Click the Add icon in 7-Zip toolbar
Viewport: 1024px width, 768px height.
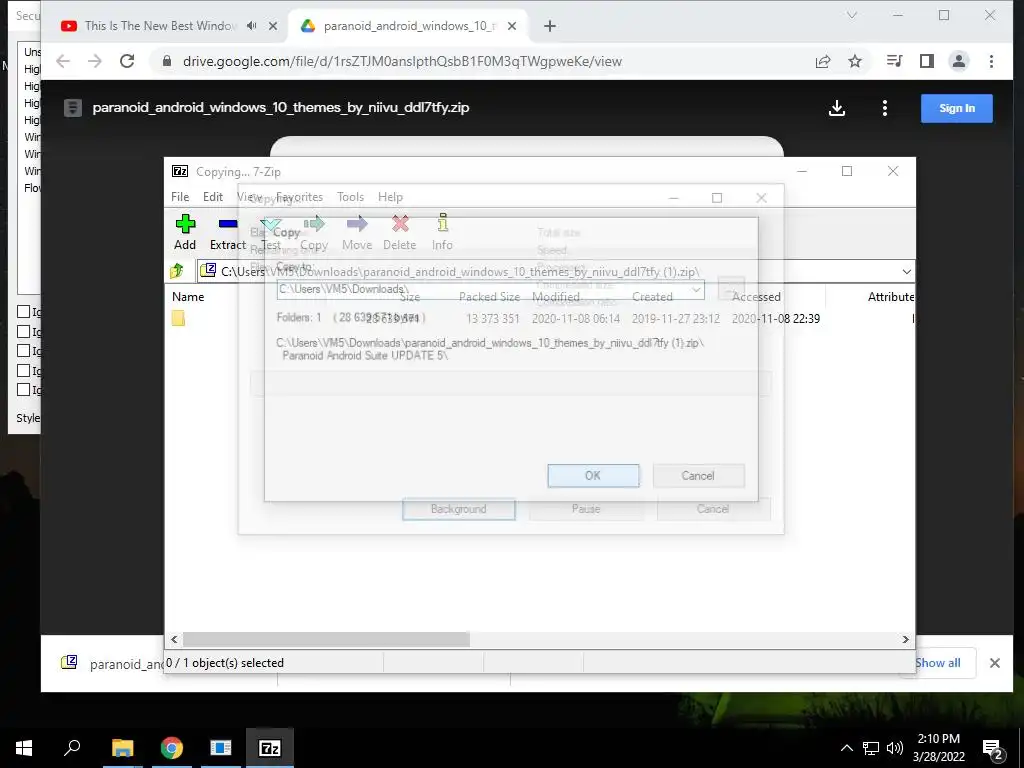click(185, 224)
